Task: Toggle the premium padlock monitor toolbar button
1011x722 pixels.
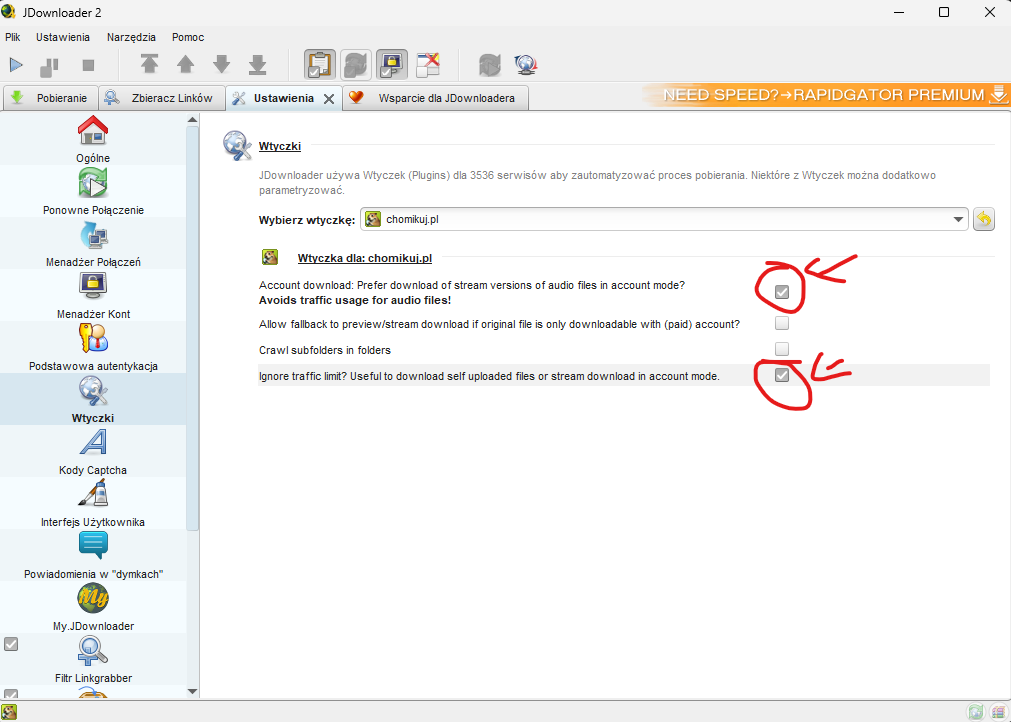Action: (x=392, y=64)
